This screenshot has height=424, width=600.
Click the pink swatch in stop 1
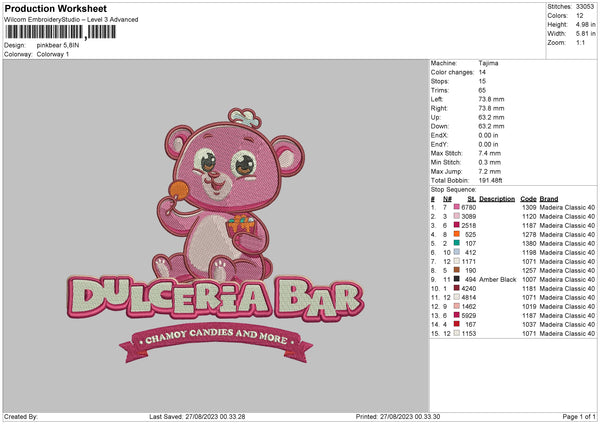point(457,207)
